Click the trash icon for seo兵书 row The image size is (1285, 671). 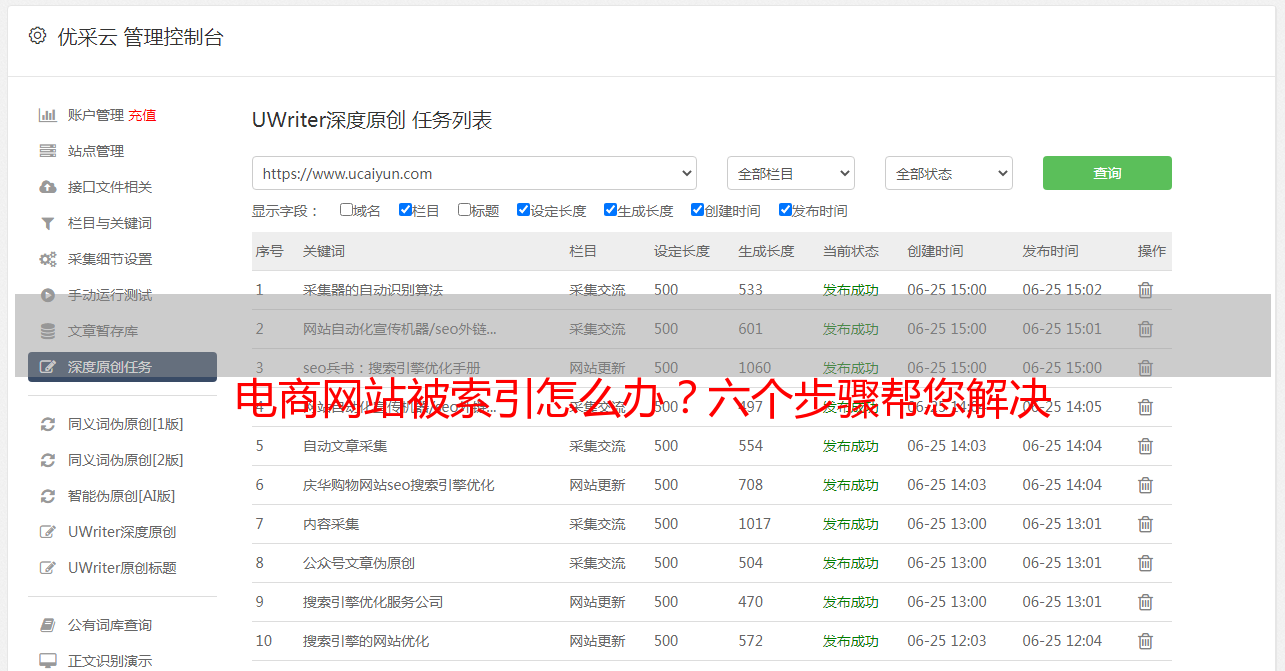(1145, 368)
